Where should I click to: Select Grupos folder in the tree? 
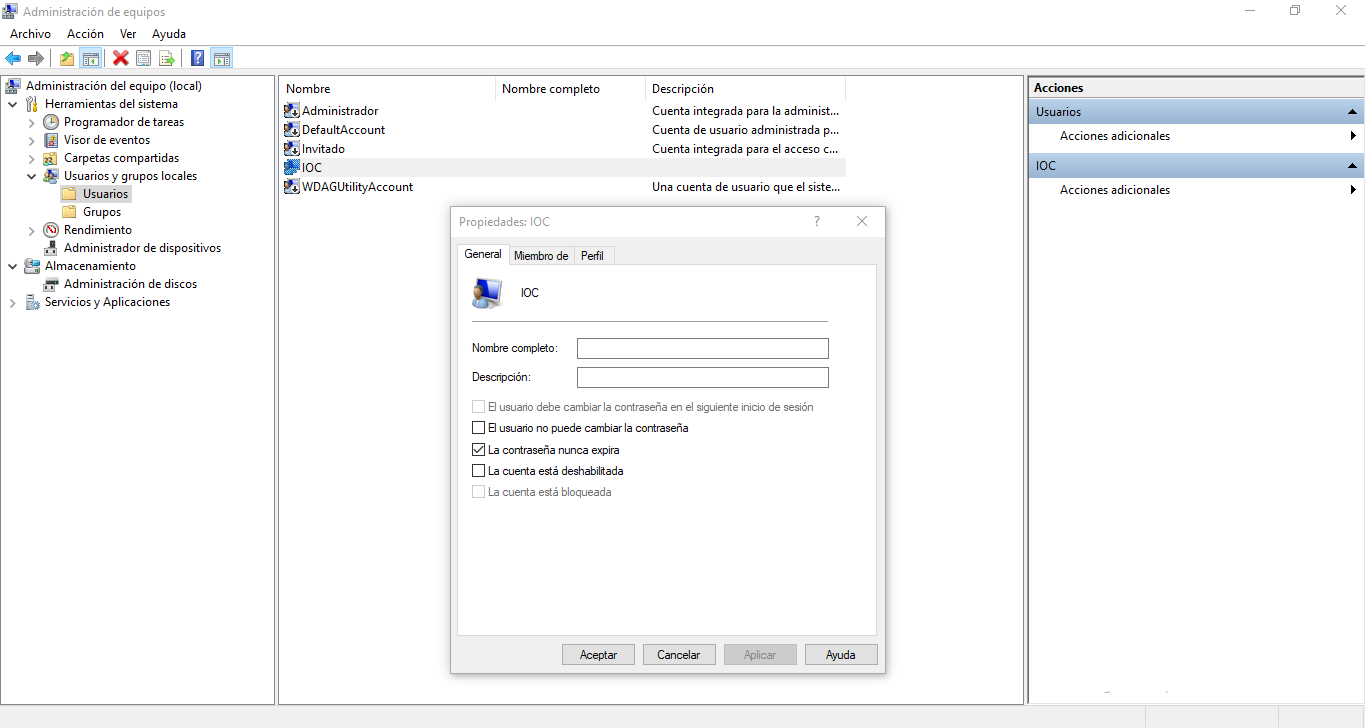102,212
